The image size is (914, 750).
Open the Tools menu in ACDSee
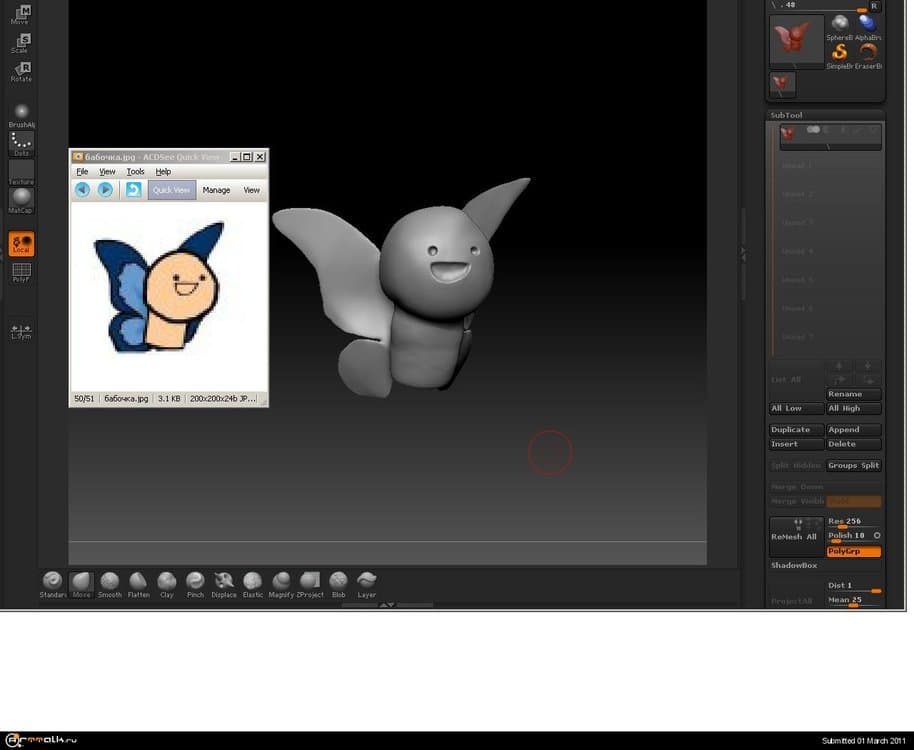(x=135, y=172)
